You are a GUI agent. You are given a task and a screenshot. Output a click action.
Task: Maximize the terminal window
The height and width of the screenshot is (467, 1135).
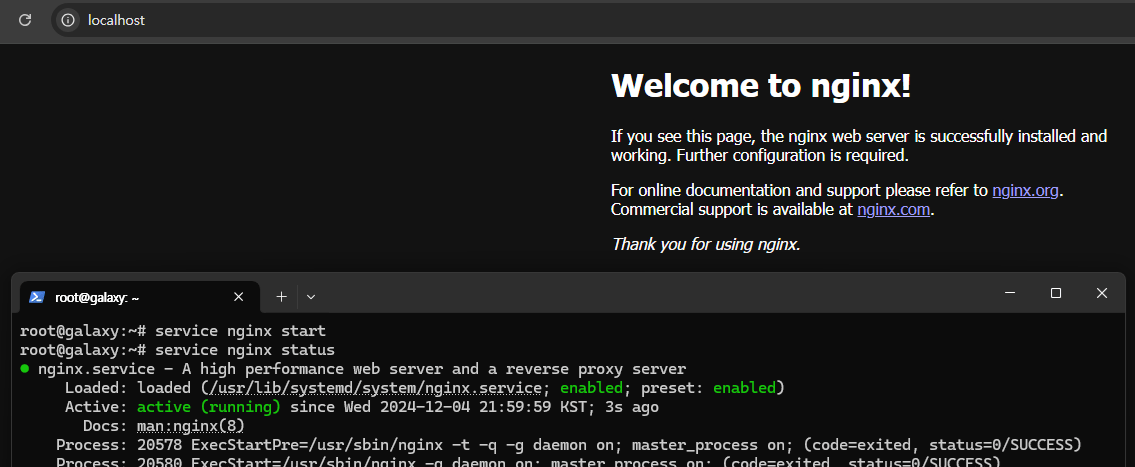1055,293
